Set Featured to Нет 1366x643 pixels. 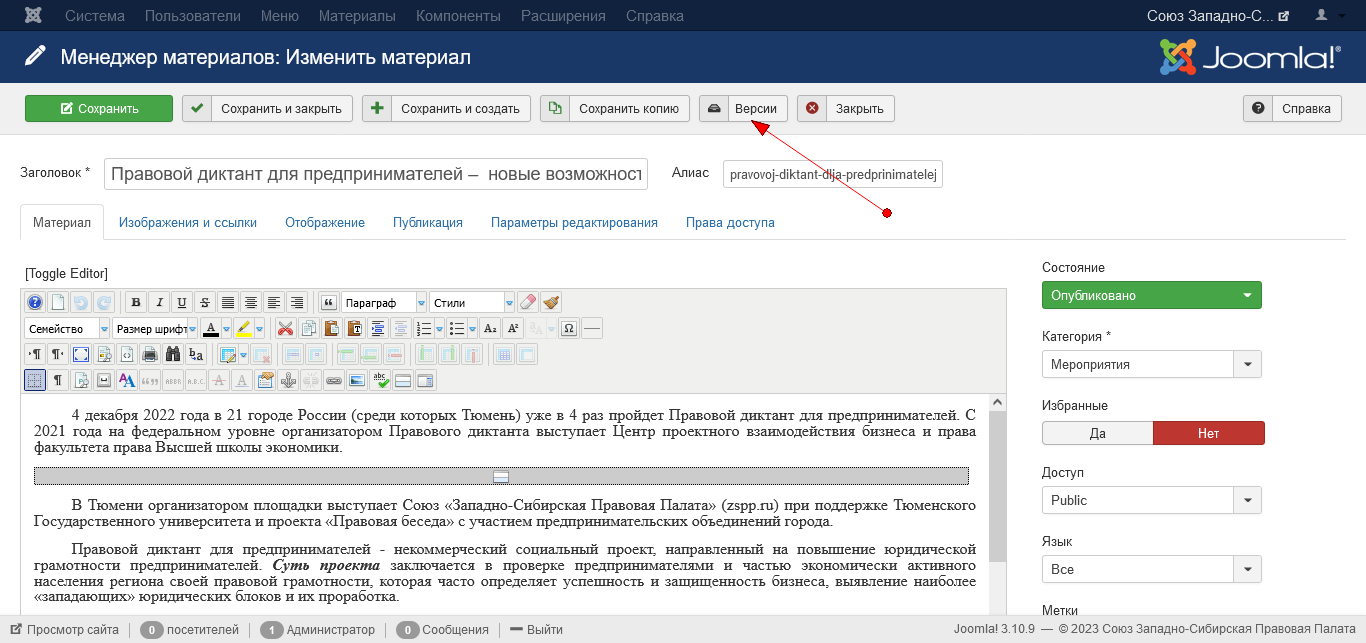(1208, 433)
